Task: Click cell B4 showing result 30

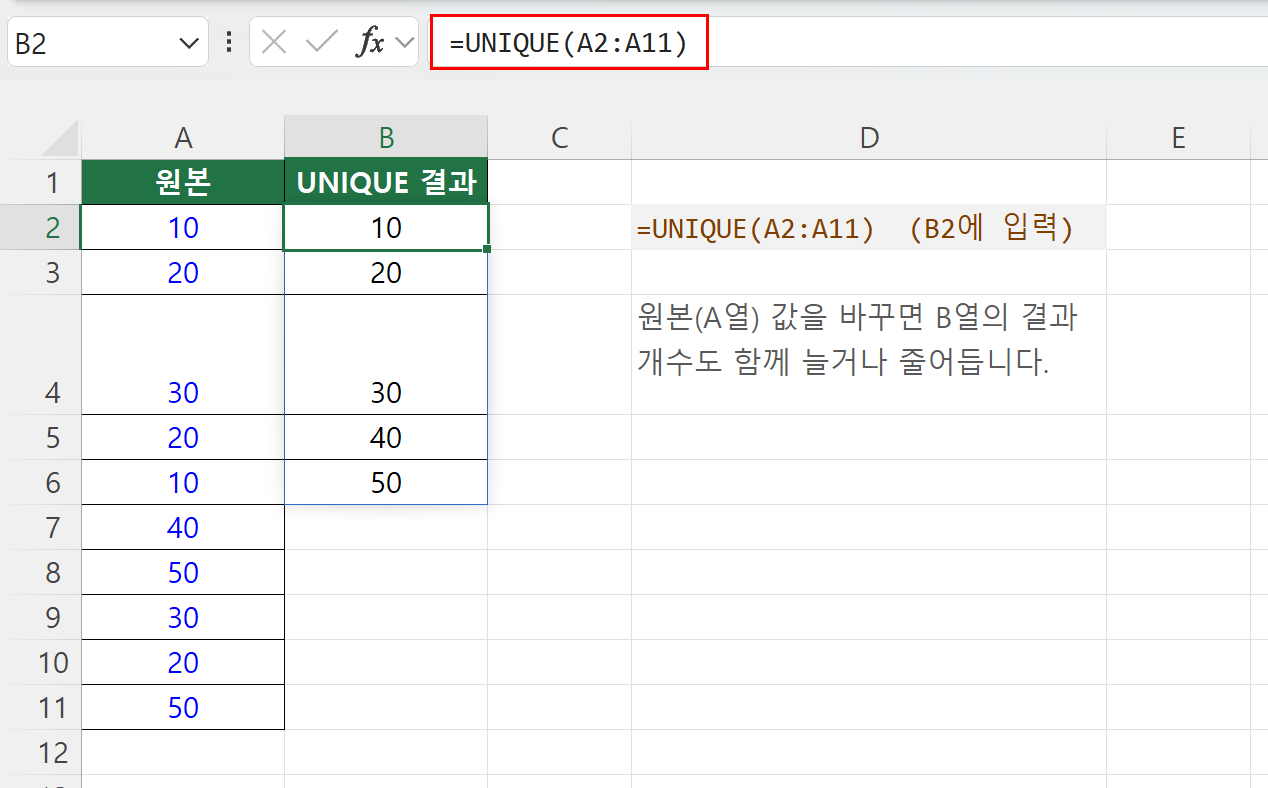Action: click(386, 355)
